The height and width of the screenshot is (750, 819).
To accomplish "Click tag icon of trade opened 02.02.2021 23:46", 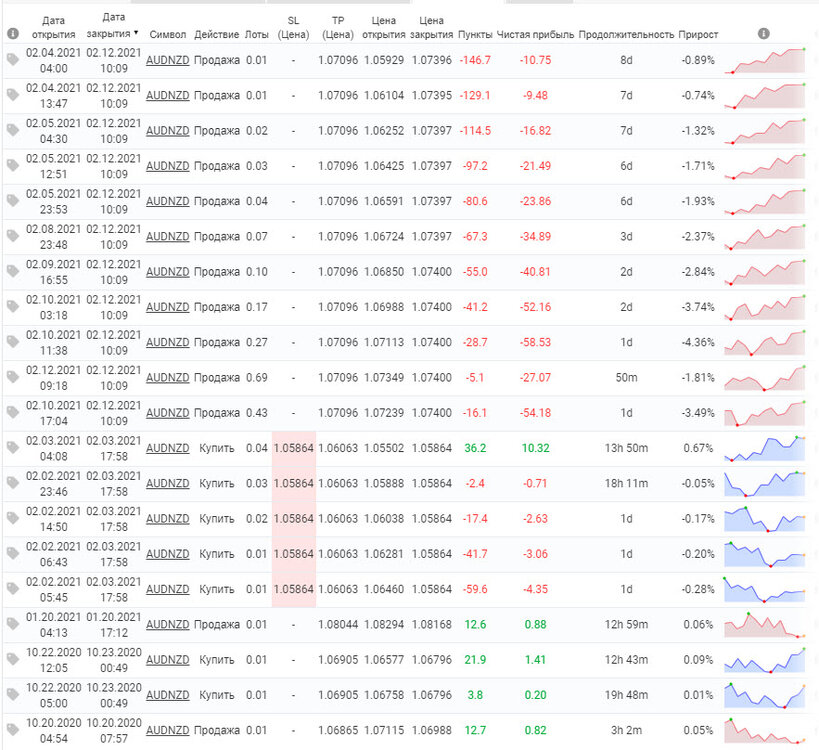I will tap(13, 483).
